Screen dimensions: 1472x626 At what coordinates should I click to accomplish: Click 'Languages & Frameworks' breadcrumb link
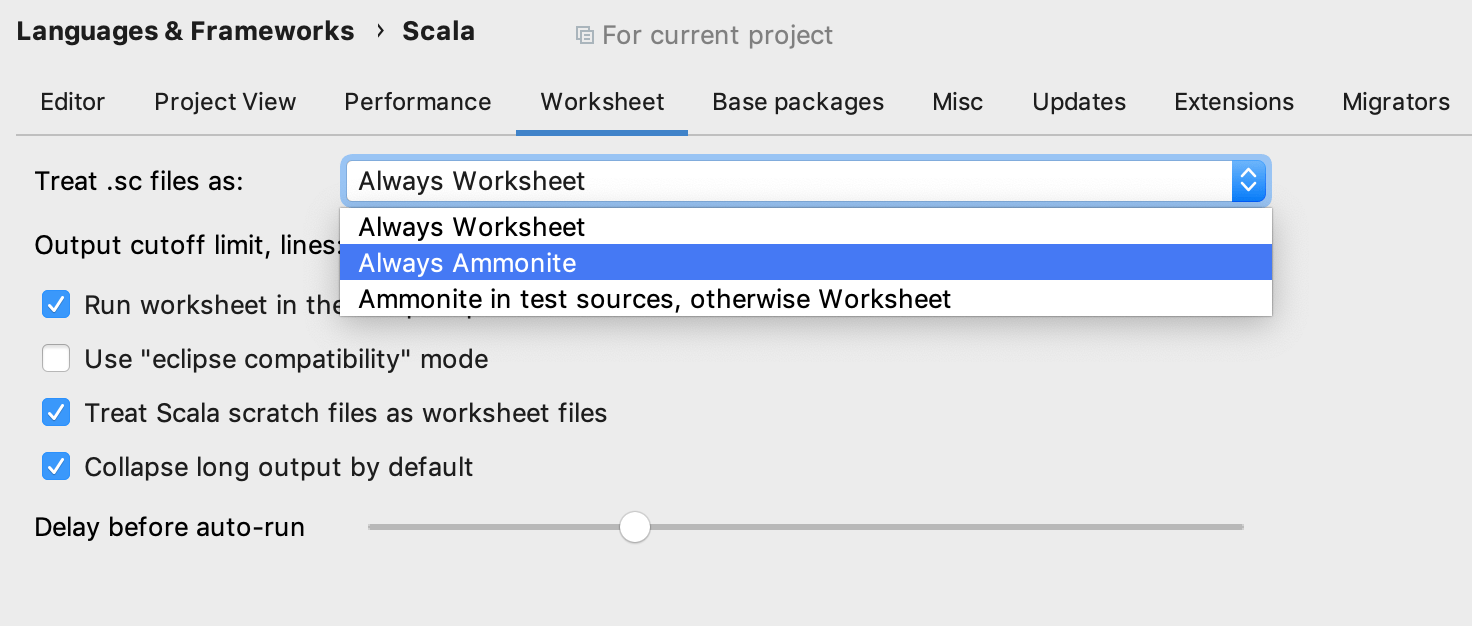click(185, 31)
